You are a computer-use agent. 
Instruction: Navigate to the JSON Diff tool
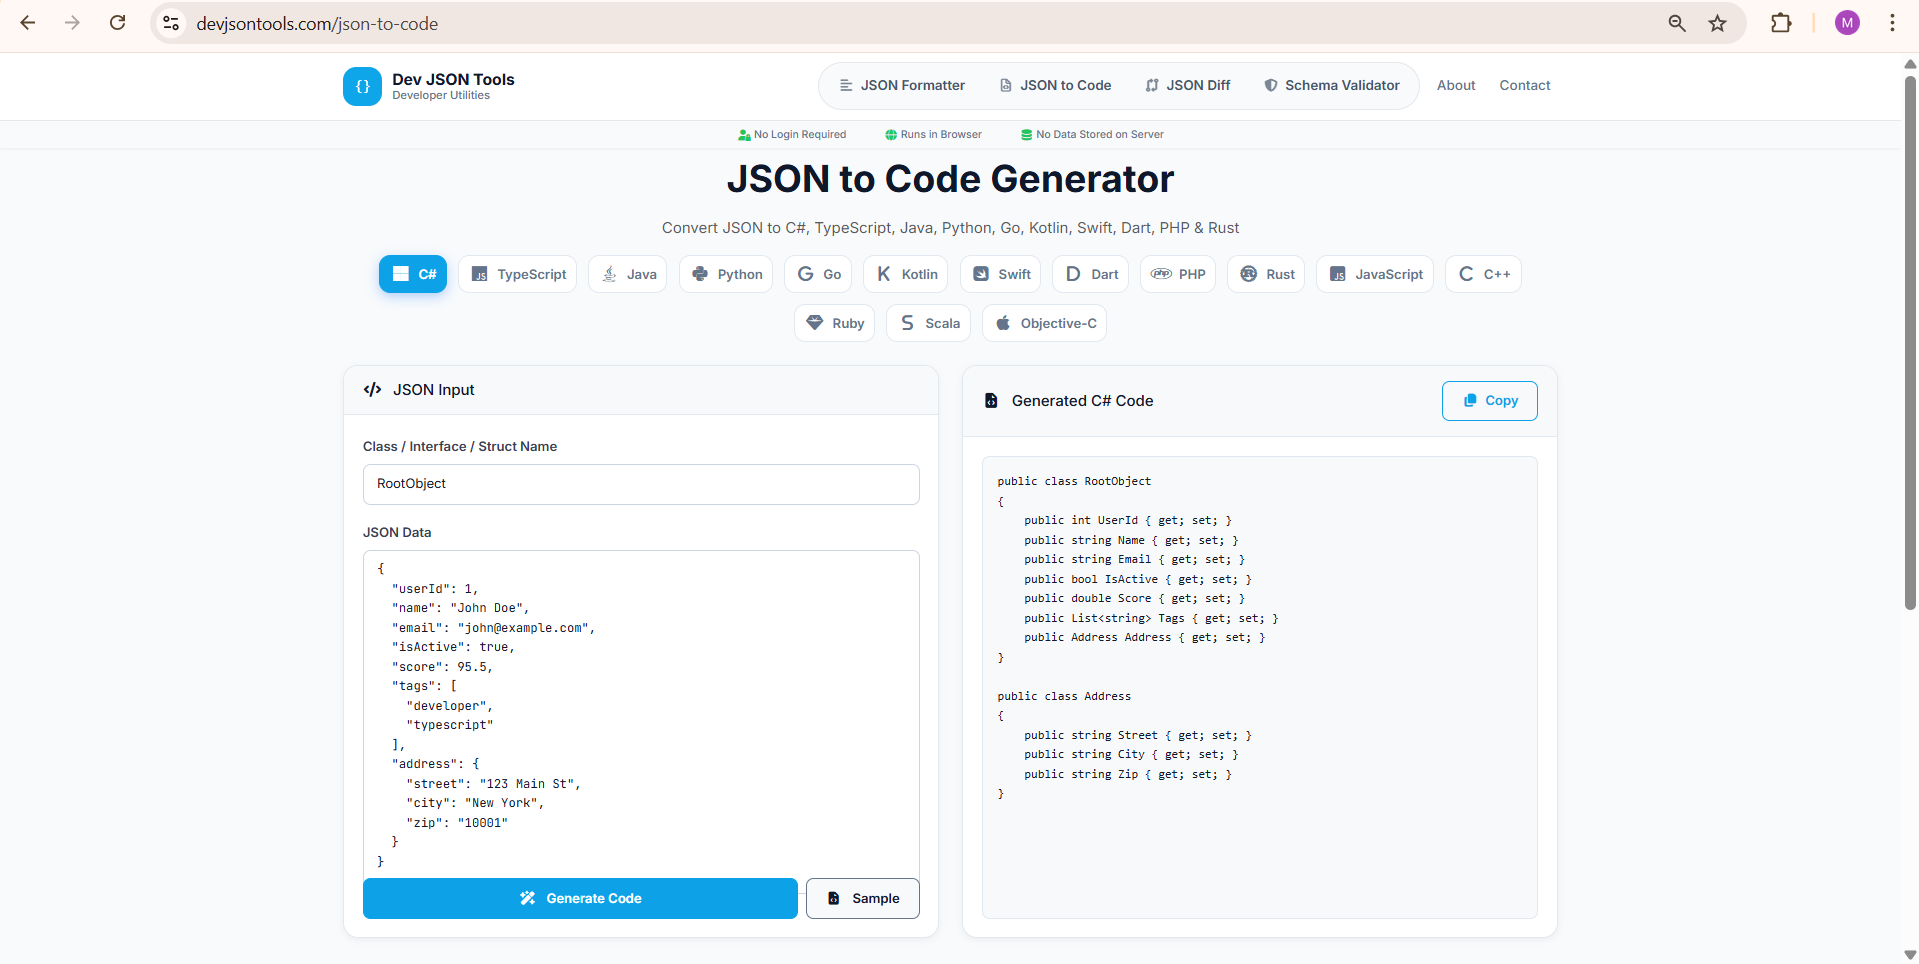pos(1188,85)
